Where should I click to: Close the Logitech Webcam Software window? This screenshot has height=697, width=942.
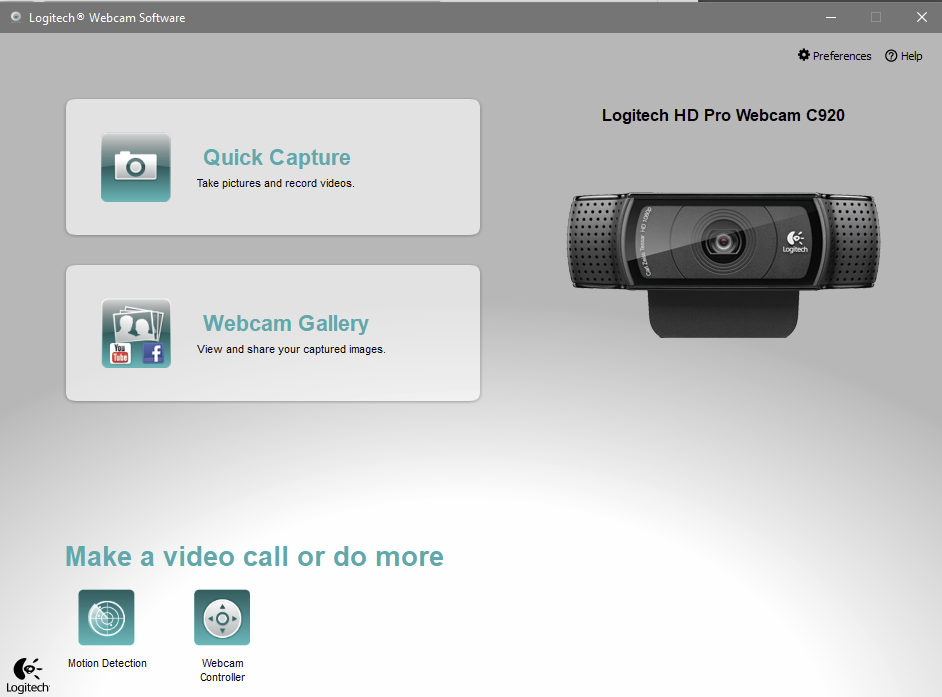922,17
